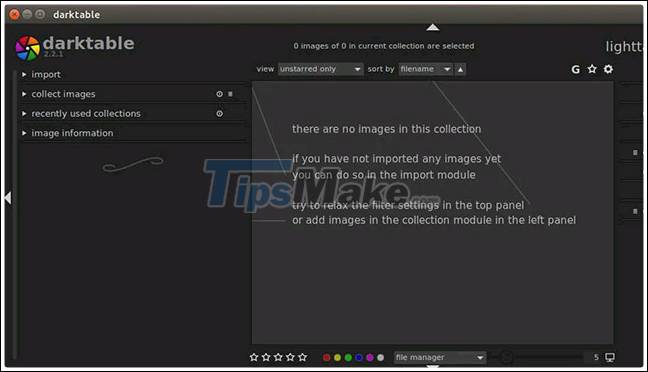Image resolution: width=648 pixels, height=372 pixels.
Task: Minimize the darktable window
Action: click(x=27, y=14)
